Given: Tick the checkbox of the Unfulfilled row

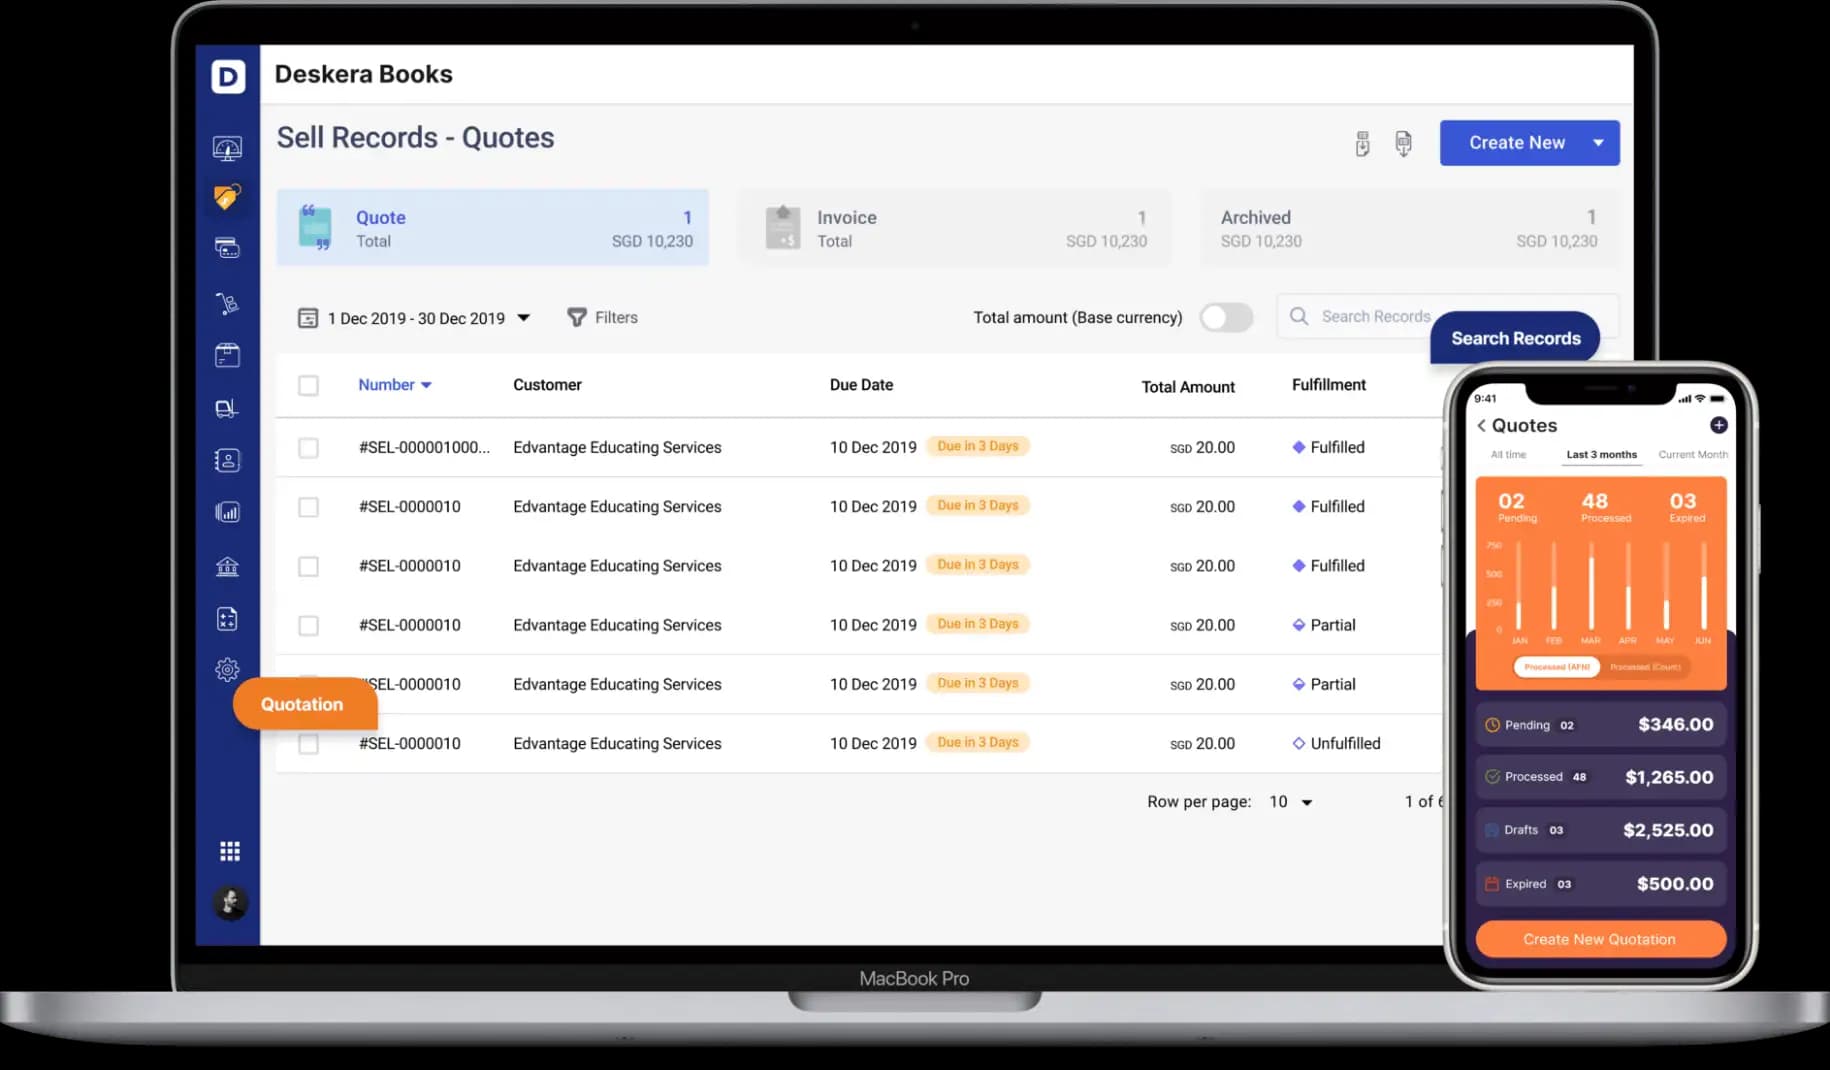Looking at the screenshot, I should [309, 744].
